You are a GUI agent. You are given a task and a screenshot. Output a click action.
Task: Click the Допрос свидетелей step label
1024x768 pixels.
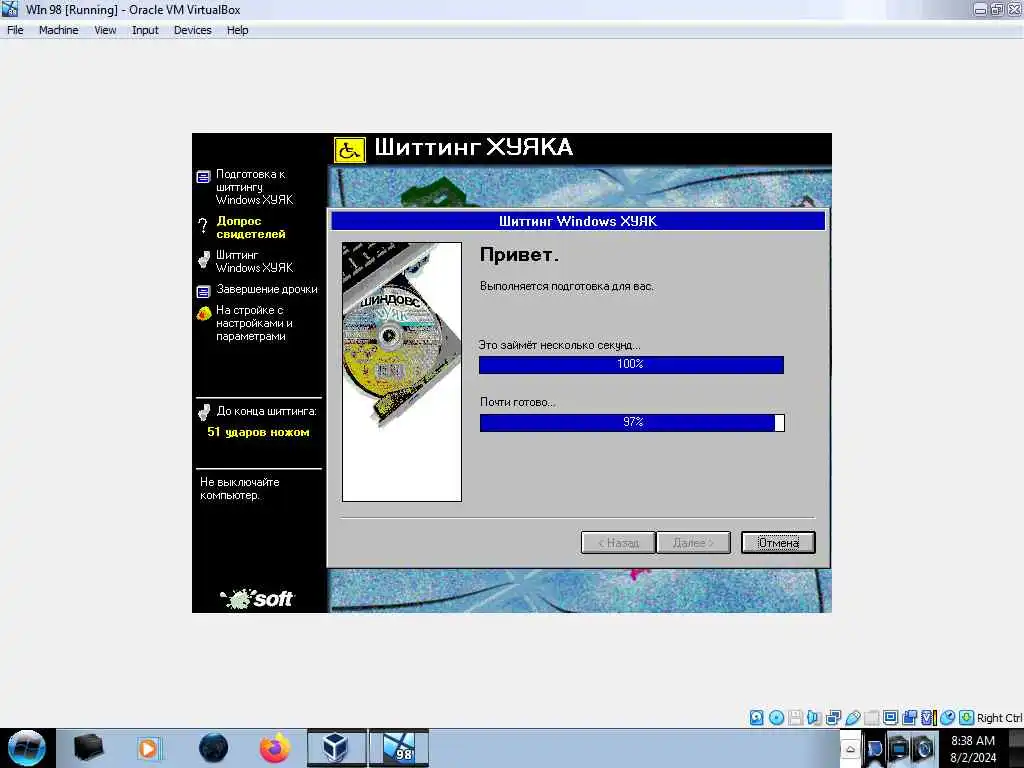(x=251, y=227)
